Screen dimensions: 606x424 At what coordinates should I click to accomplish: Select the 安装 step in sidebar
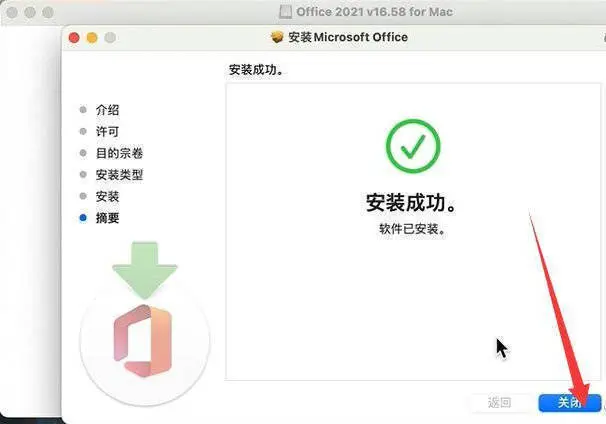107,196
